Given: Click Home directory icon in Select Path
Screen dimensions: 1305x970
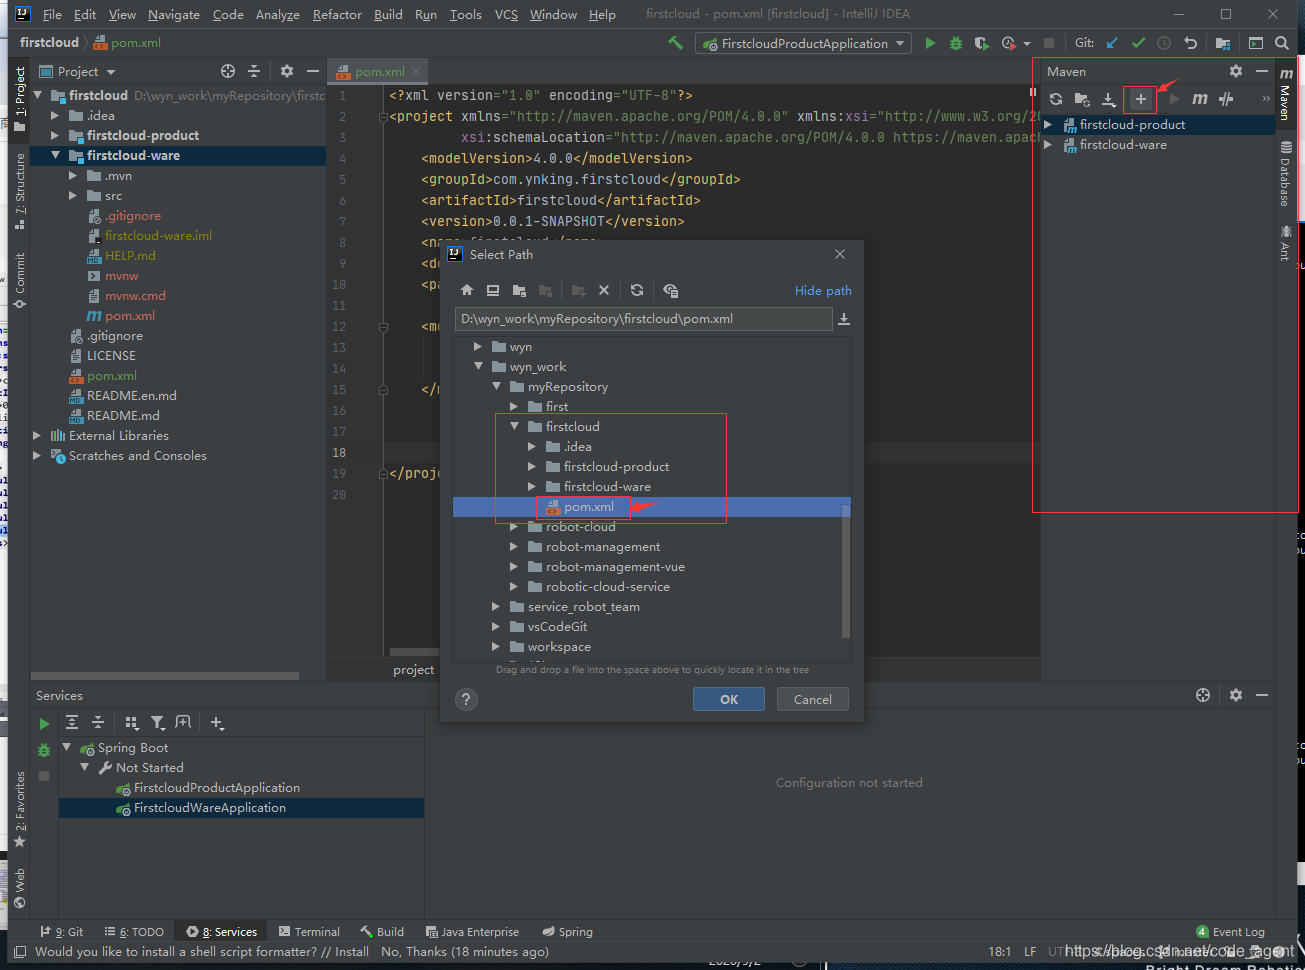Looking at the screenshot, I should [467, 290].
